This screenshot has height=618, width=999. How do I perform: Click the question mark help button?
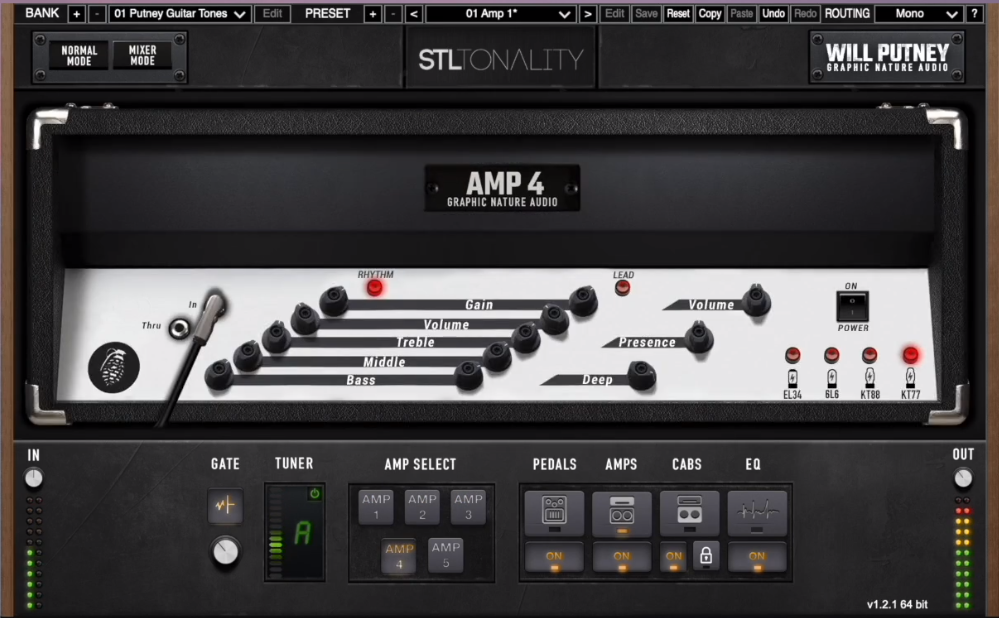(974, 14)
